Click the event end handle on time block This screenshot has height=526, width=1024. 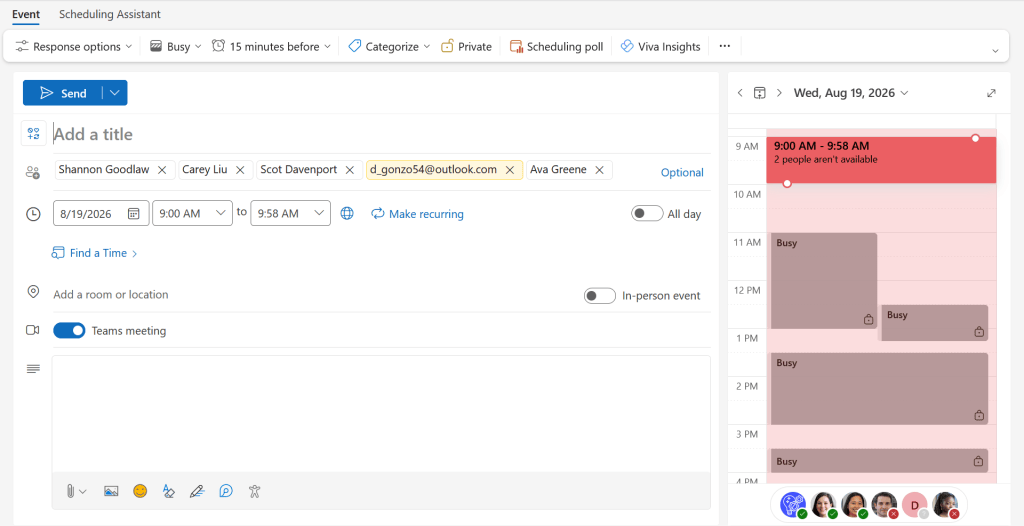(787, 184)
